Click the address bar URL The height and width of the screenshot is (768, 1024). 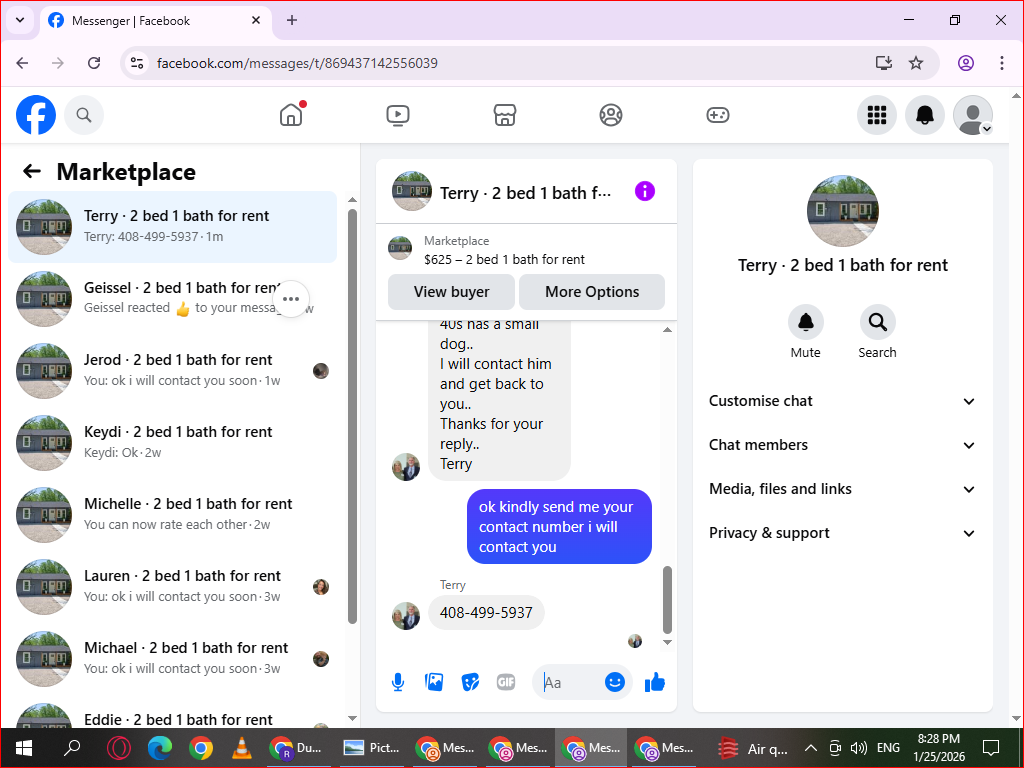point(297,63)
